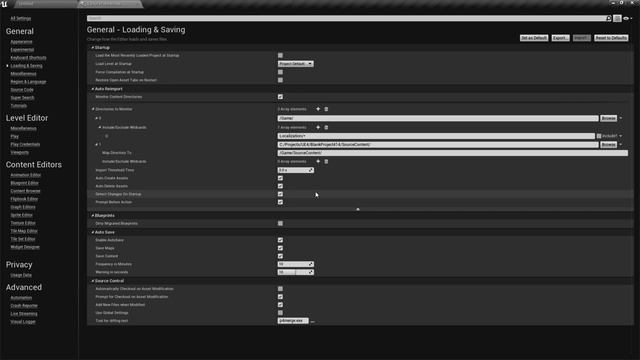Open the eye view options icon

coord(627,18)
